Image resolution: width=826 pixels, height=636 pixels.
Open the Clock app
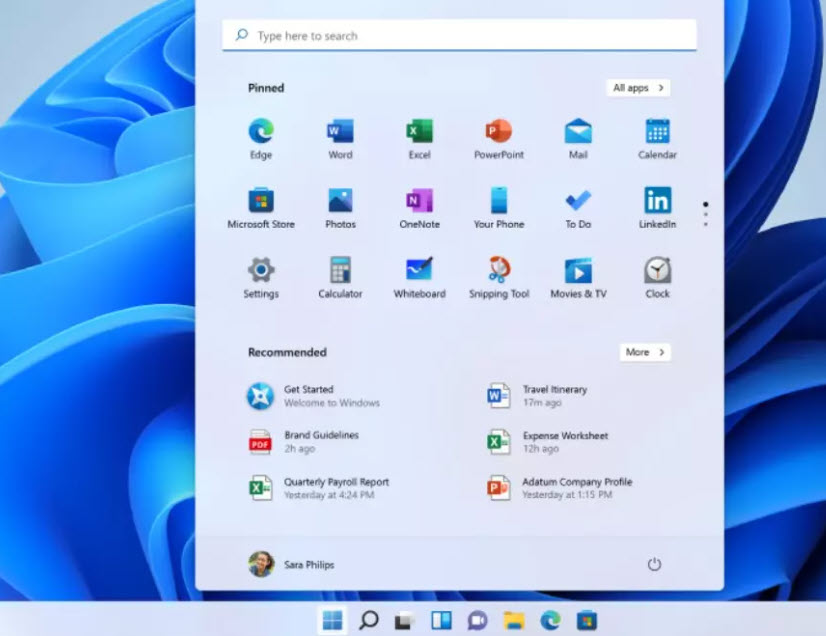[x=657, y=278]
